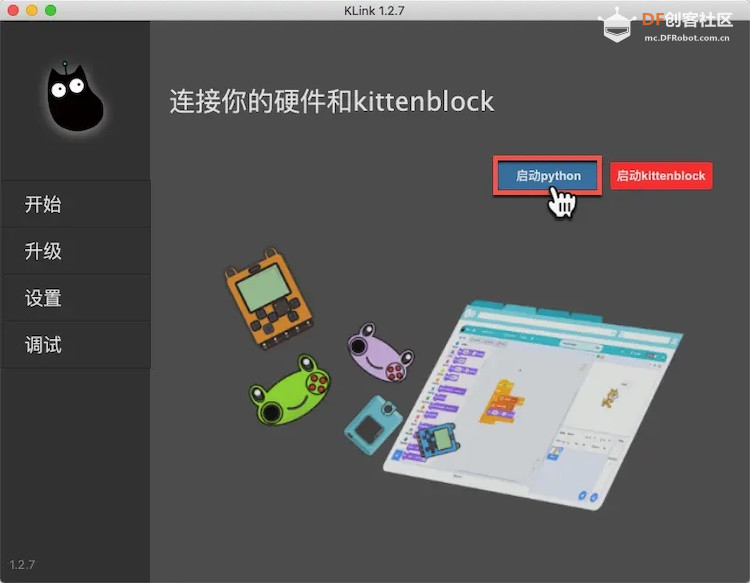Open the 设置 settings section
The image size is (750, 583).
75,298
